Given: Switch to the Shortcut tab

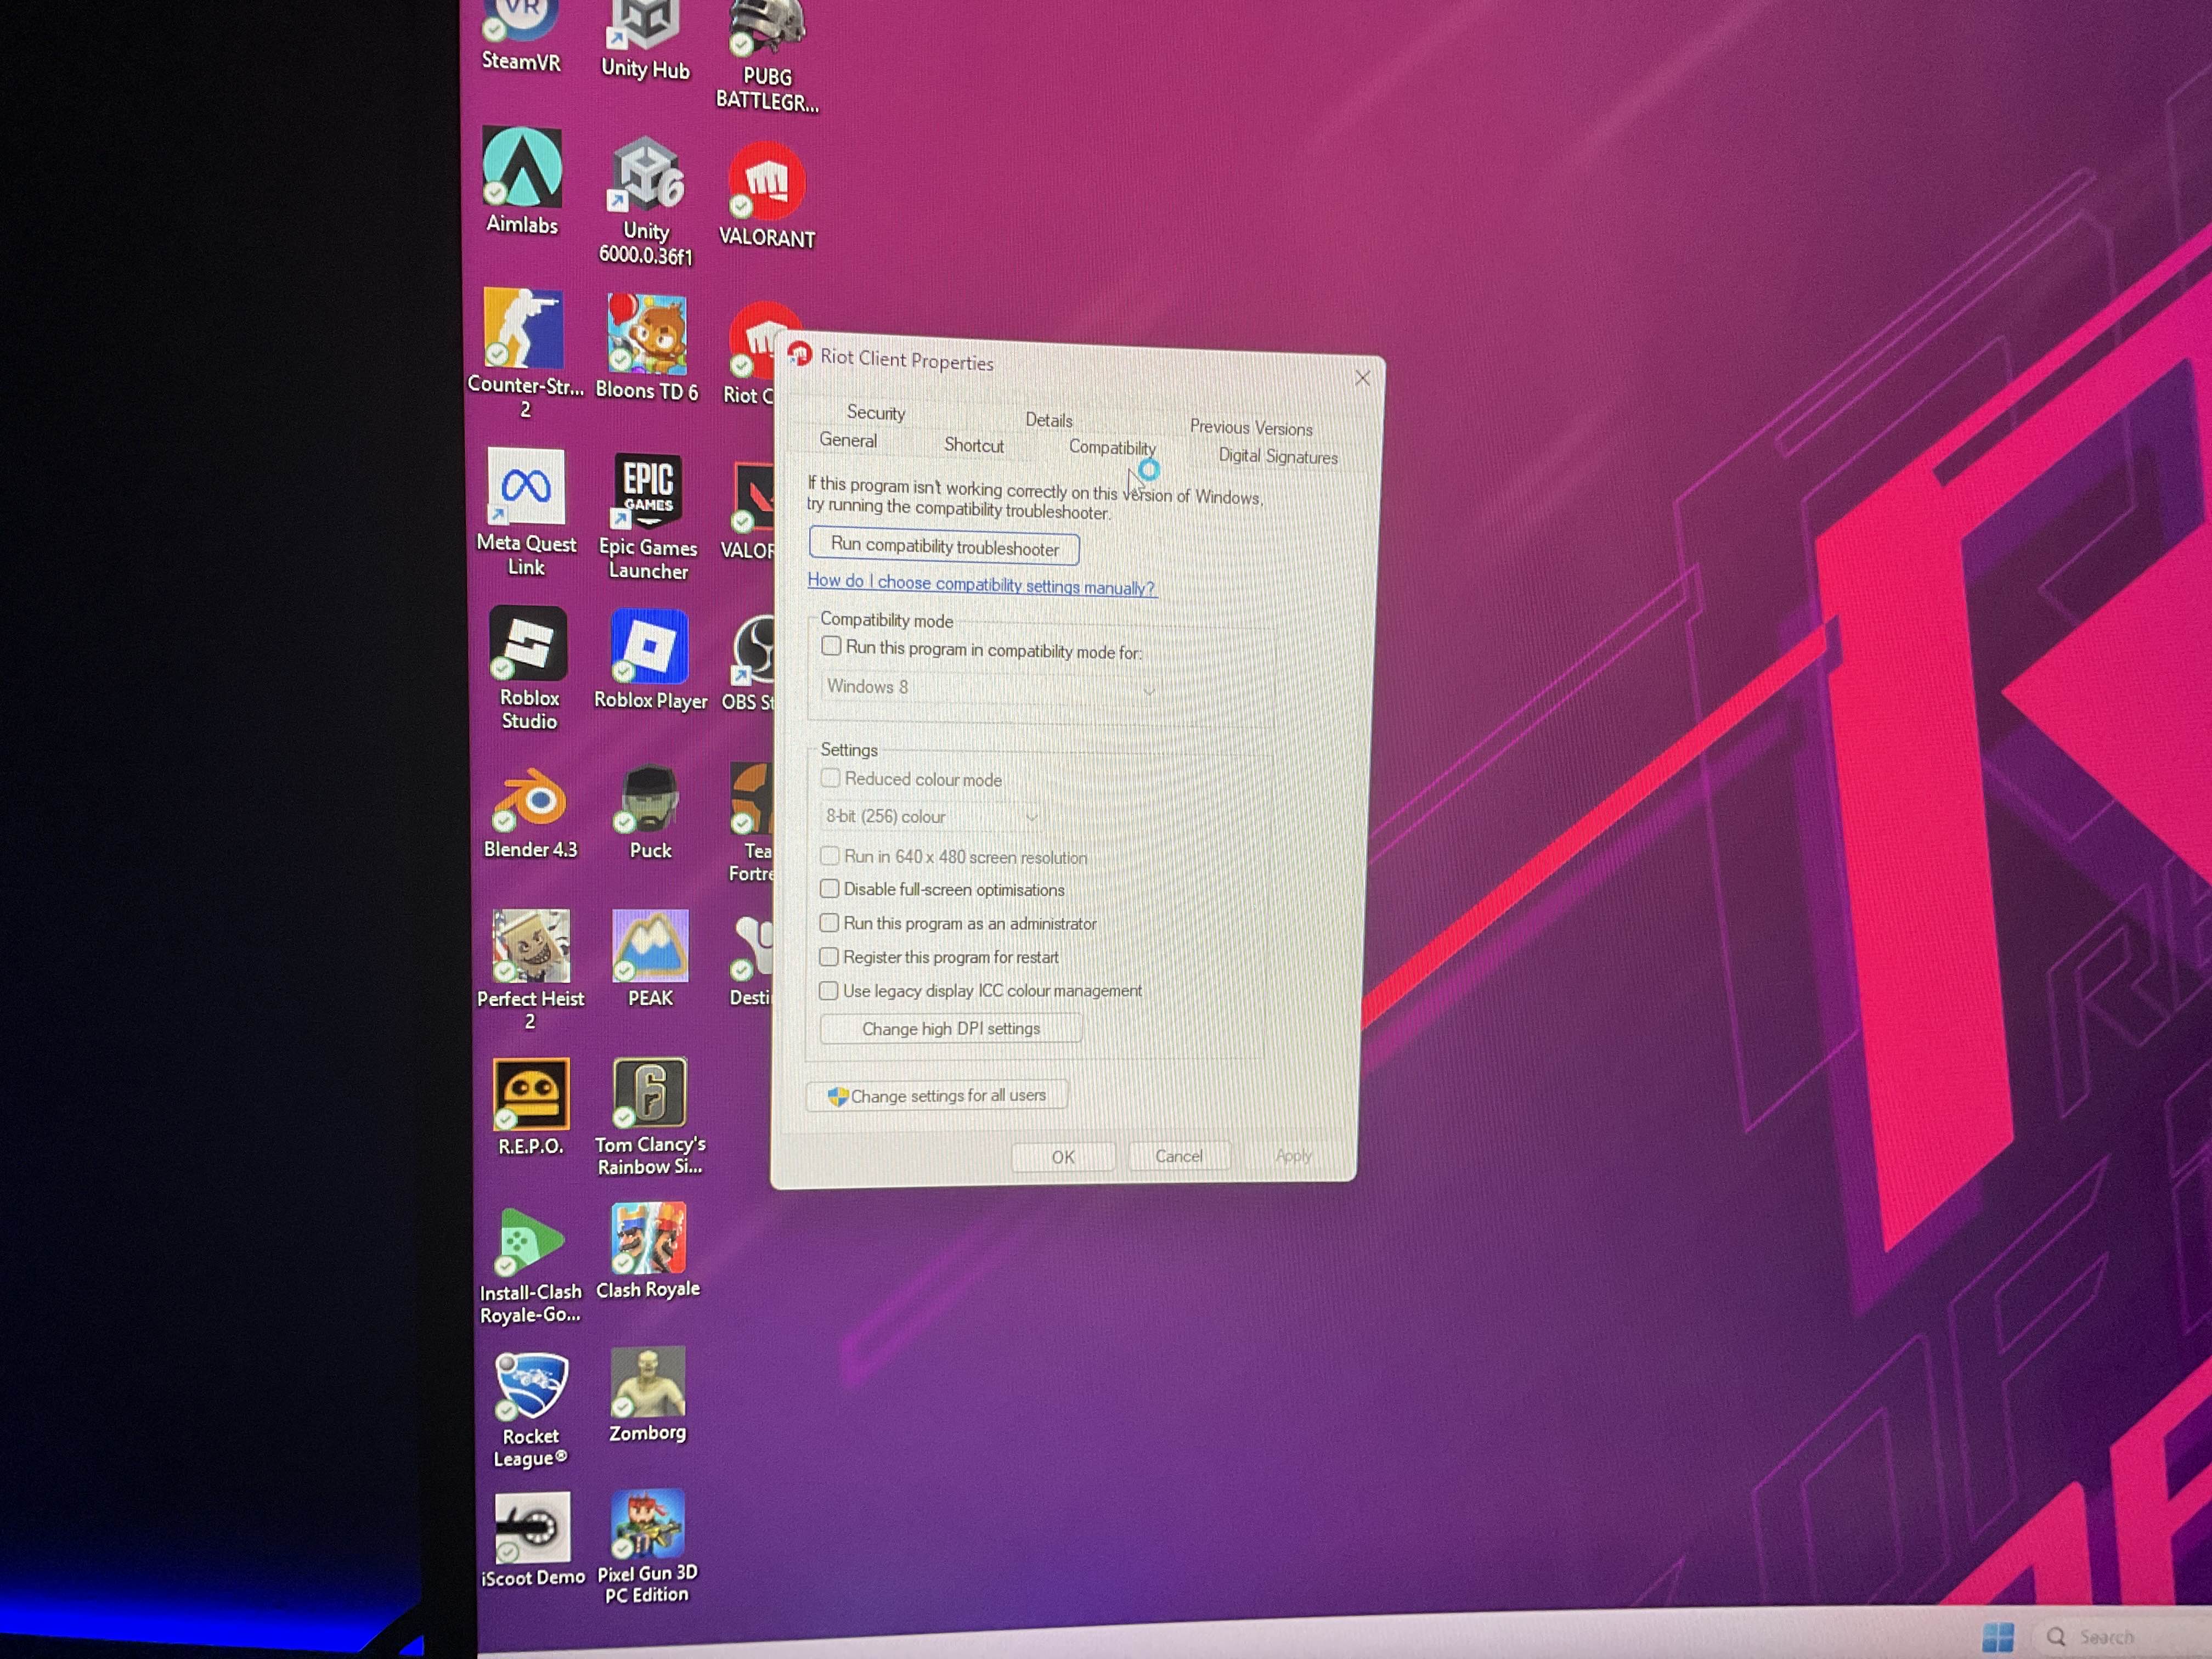Looking at the screenshot, I should [973, 446].
